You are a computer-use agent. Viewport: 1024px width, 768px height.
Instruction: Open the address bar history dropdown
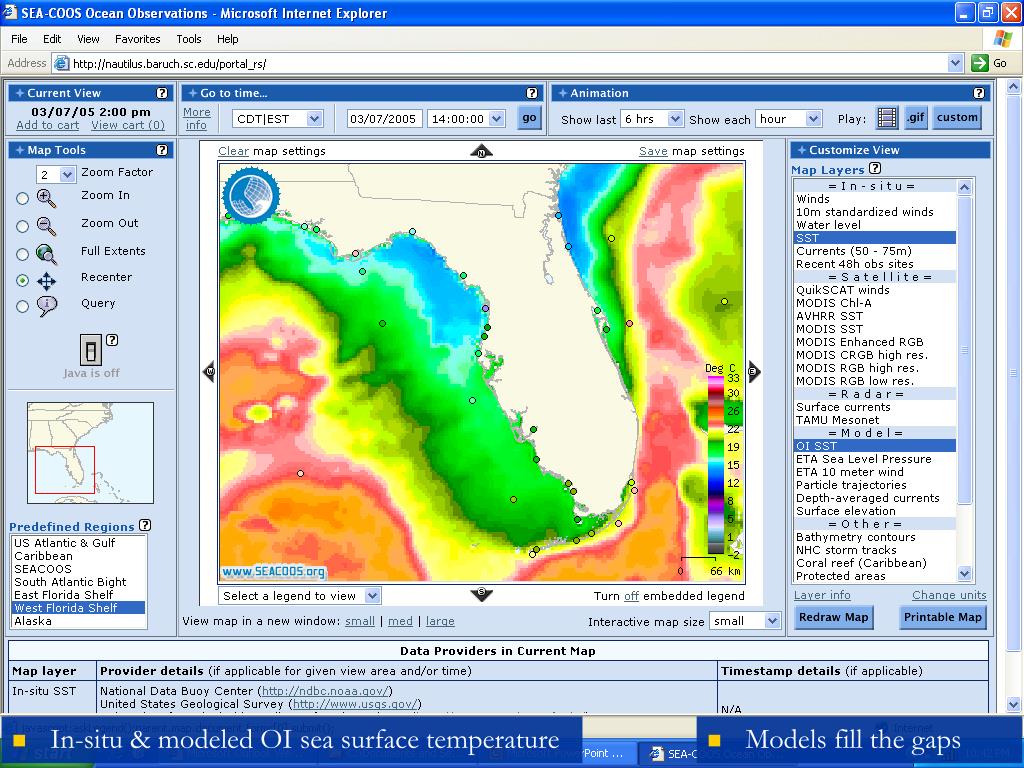(x=955, y=63)
